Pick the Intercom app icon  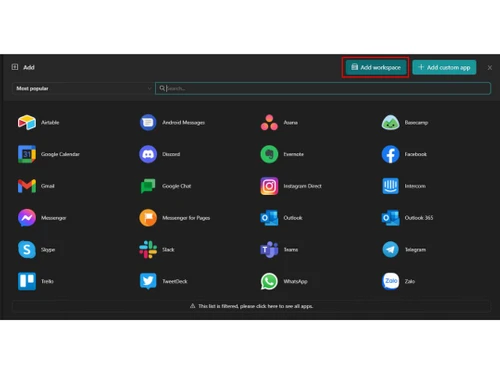tap(390, 186)
